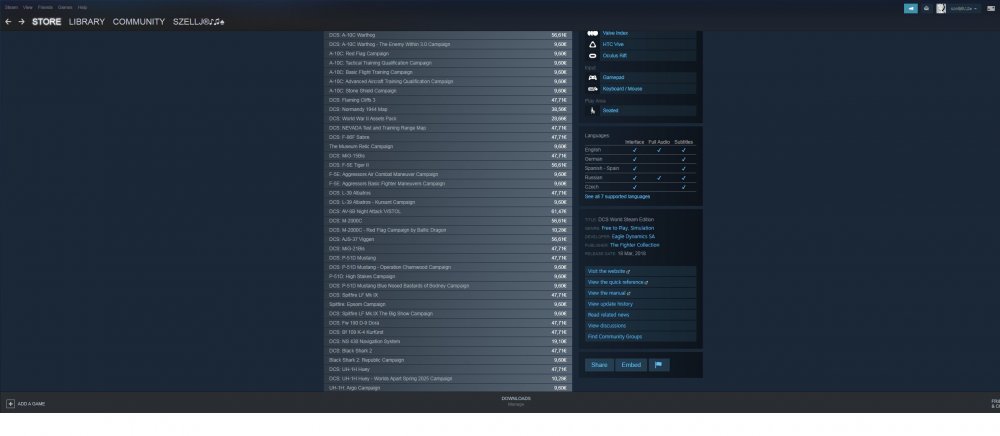
Task: Select DCS: AJS-37 Viggen row
Action: coord(448,239)
